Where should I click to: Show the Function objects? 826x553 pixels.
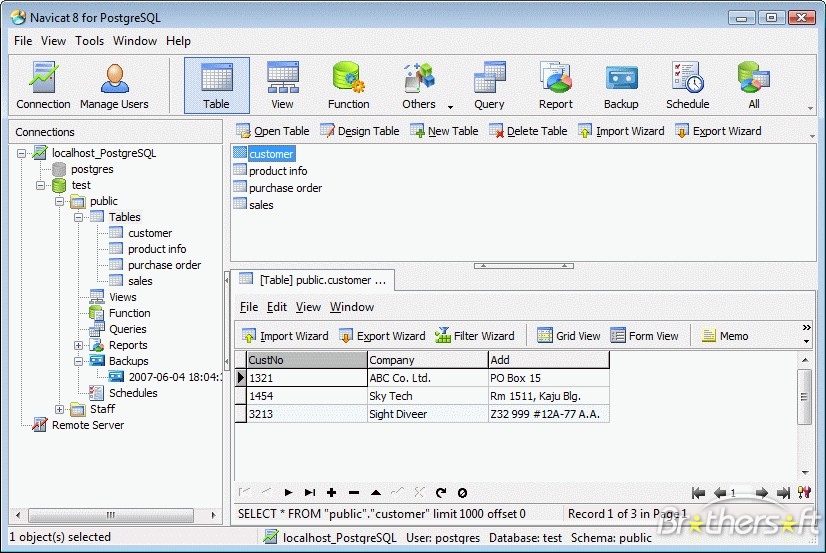[348, 86]
